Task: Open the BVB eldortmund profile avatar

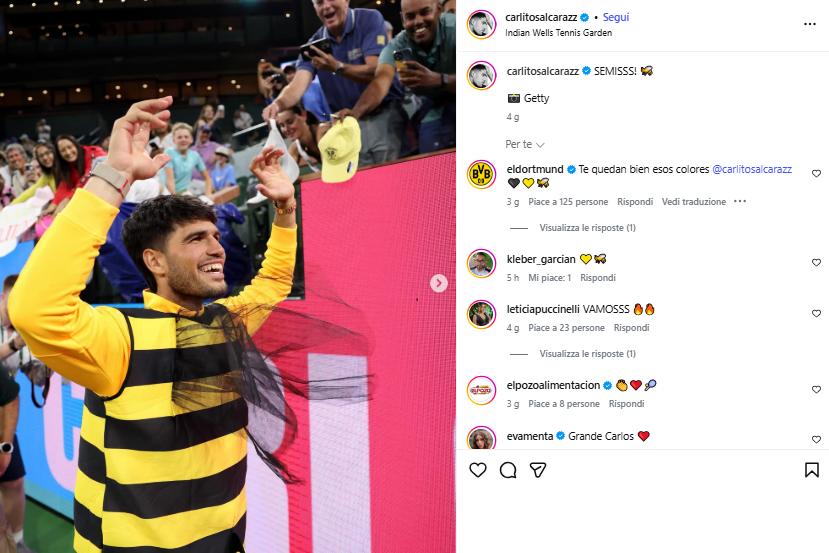Action: coord(481,174)
